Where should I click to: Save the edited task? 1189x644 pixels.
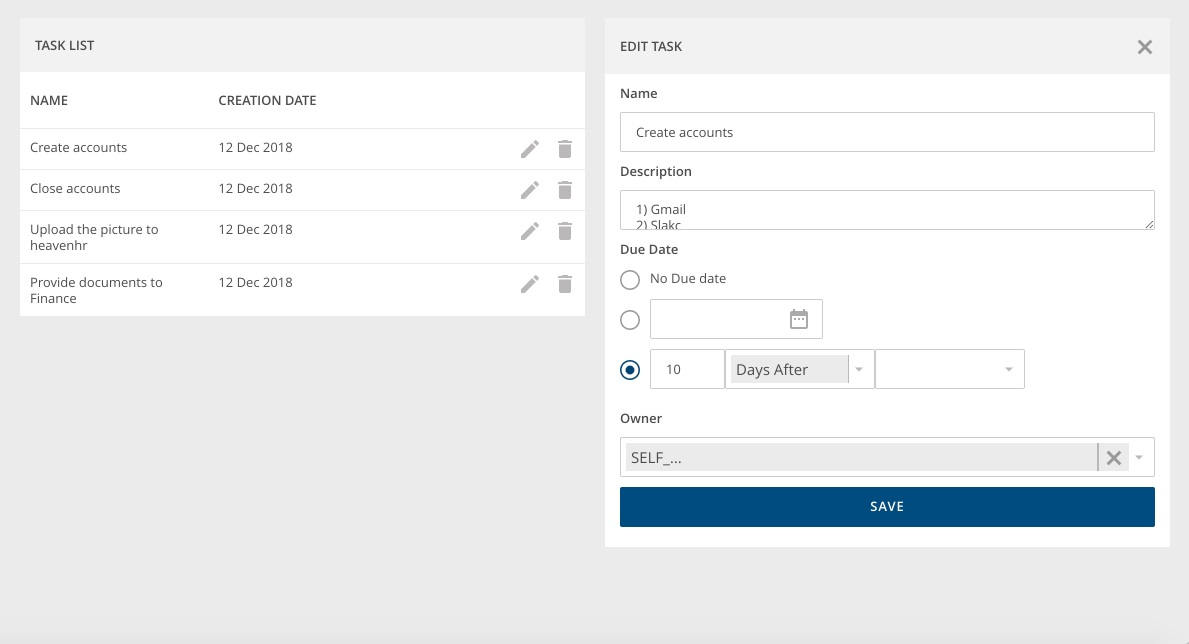point(886,506)
